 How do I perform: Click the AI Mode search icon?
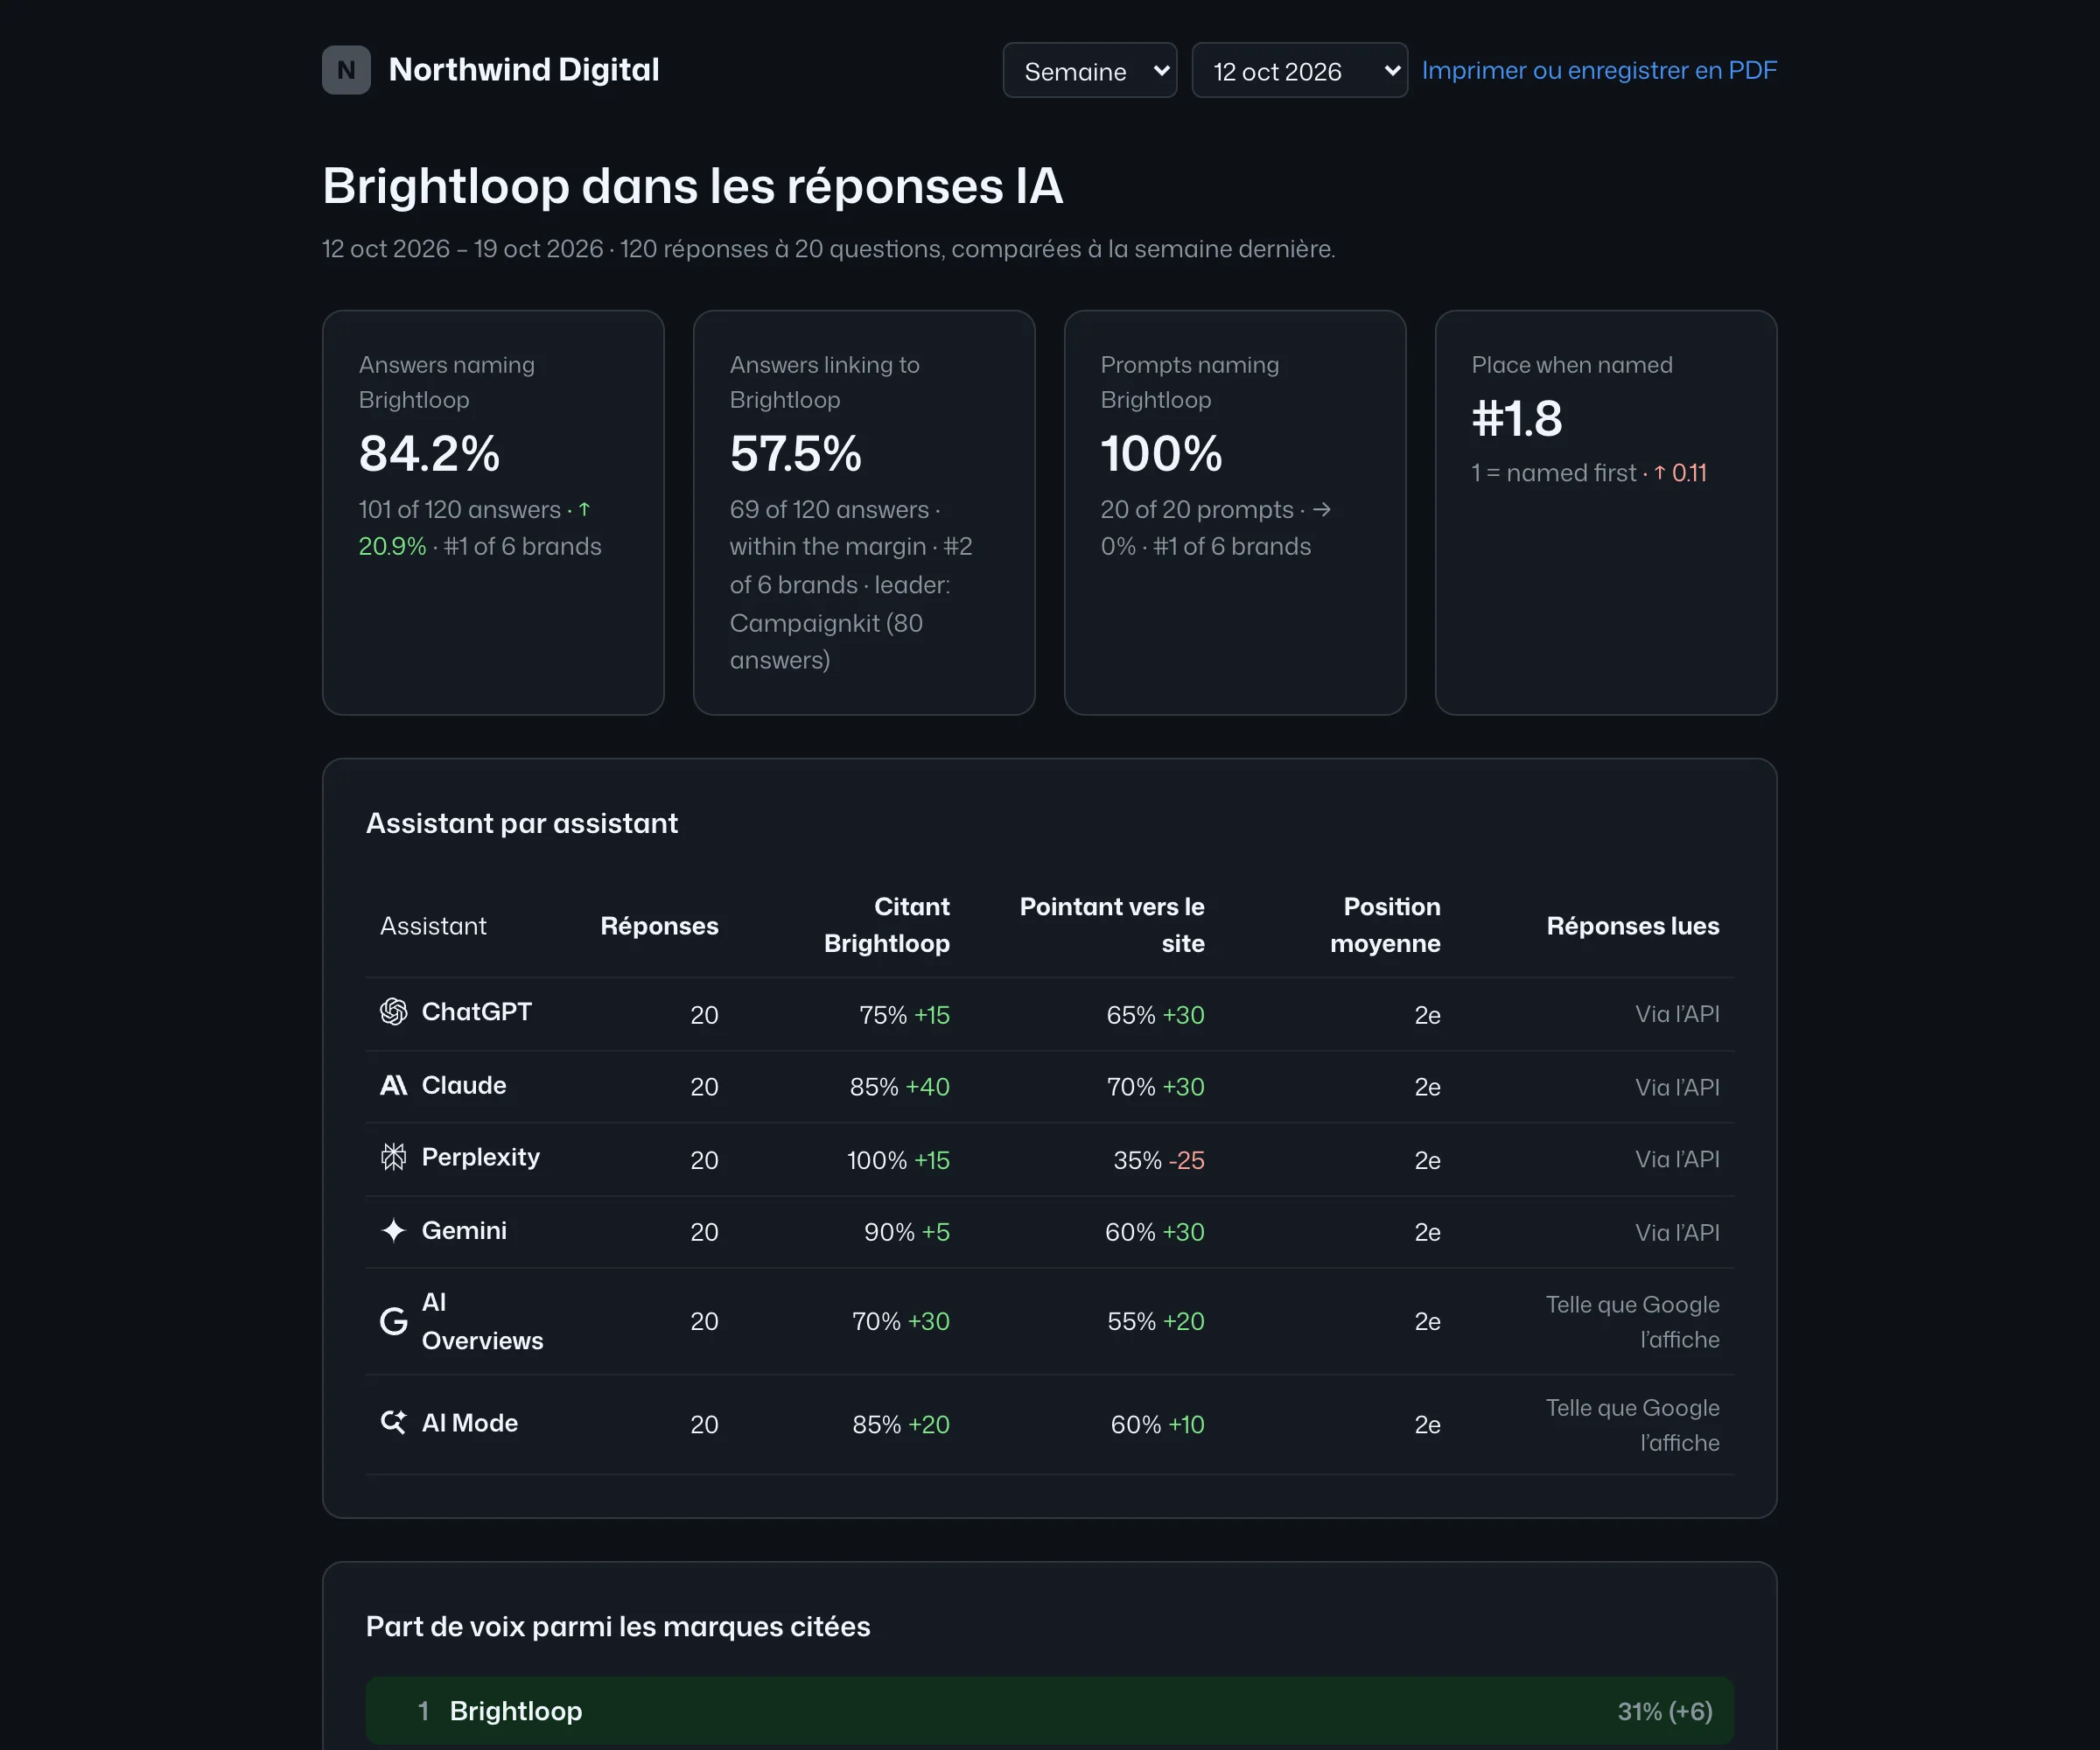click(x=394, y=1423)
